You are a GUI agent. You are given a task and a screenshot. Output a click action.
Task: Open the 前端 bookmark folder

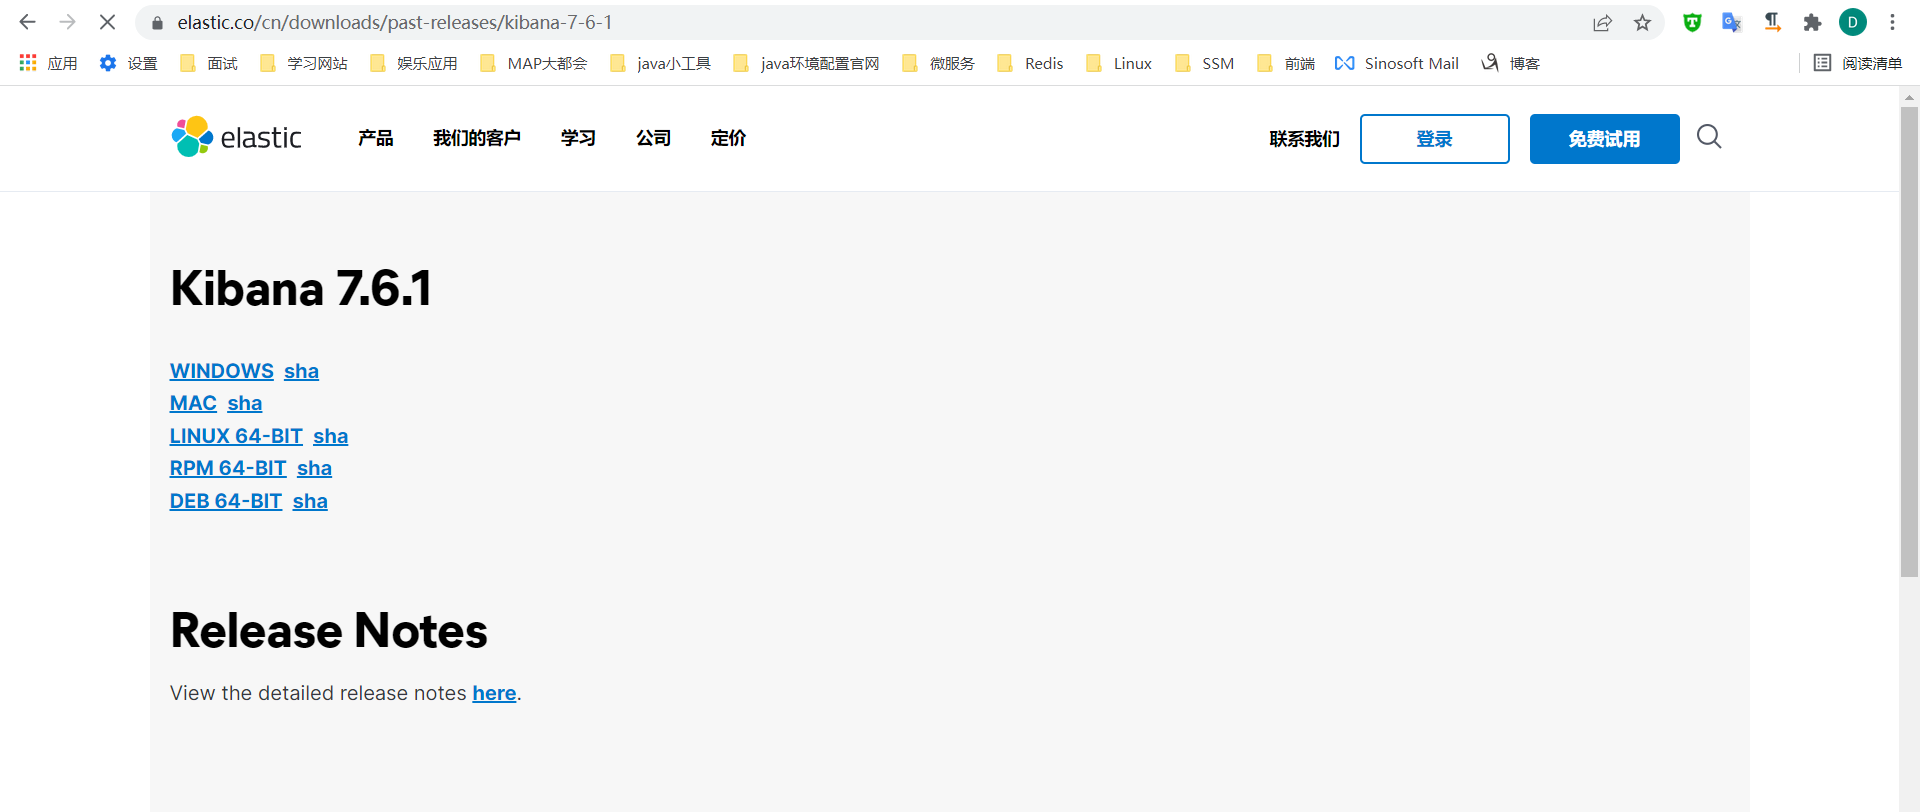1286,63
